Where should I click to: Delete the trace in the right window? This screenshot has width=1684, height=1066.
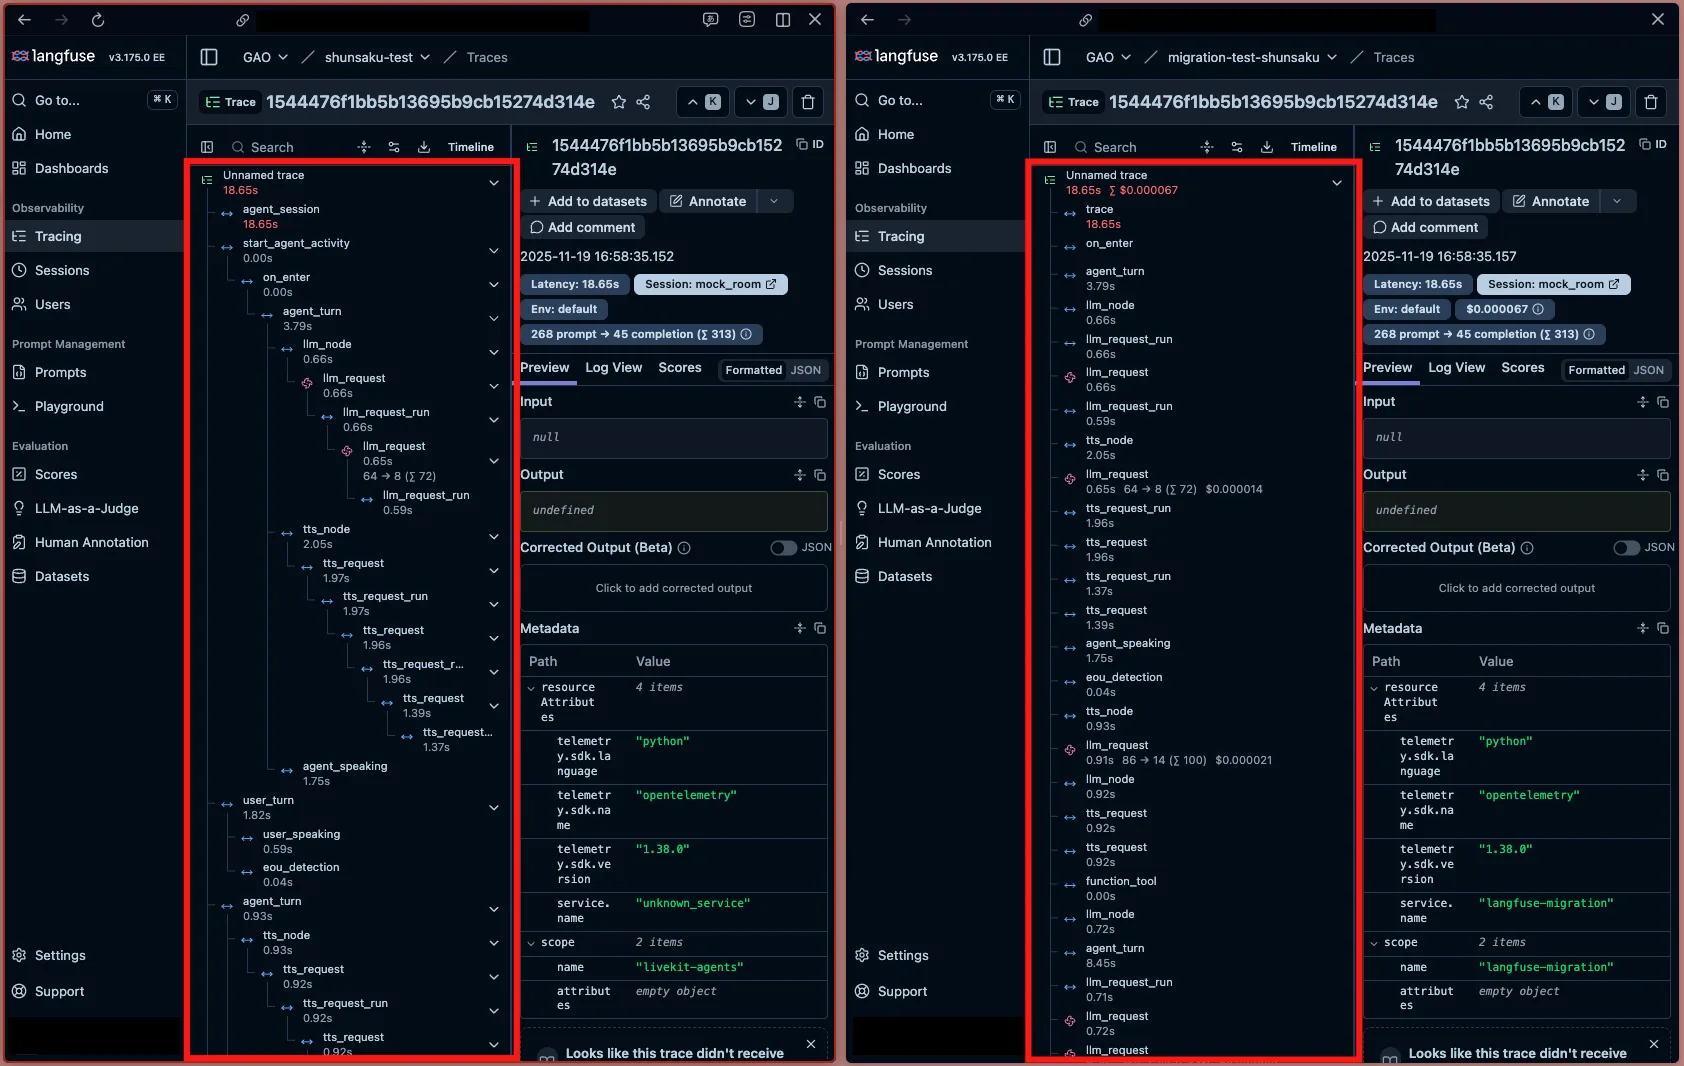pos(1651,102)
